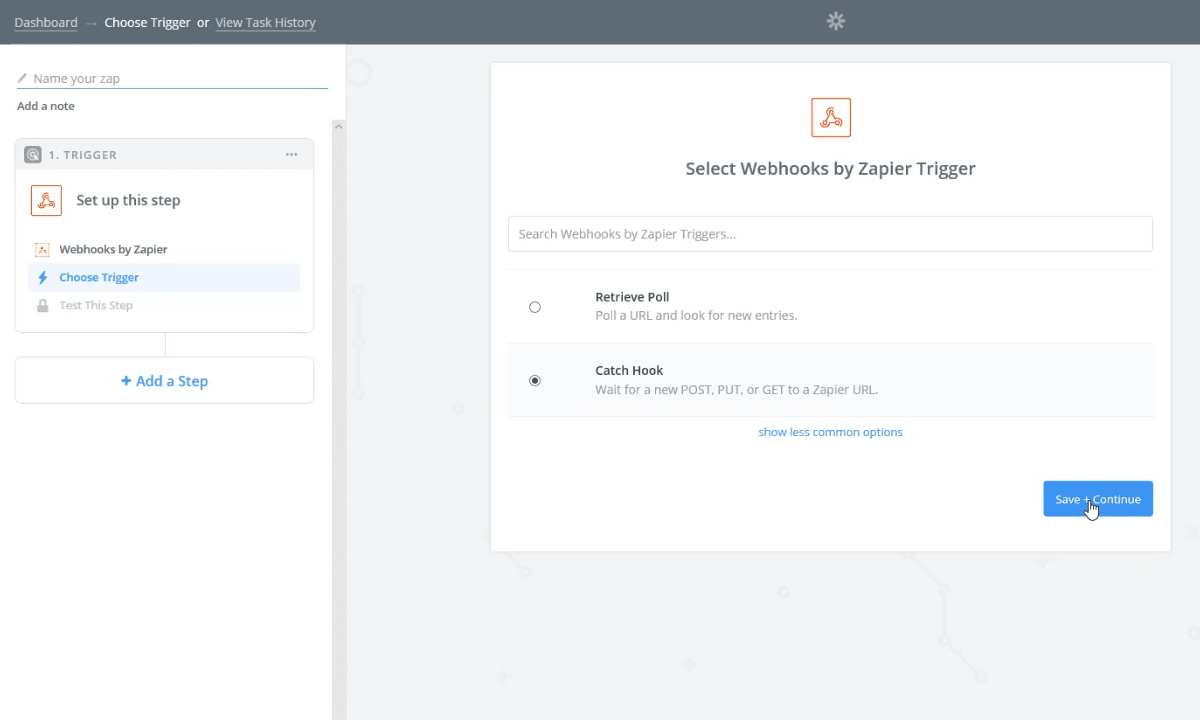1200x720 pixels.
Task: Click the lock icon beside Test This Step
Action: pyautogui.click(x=42, y=305)
